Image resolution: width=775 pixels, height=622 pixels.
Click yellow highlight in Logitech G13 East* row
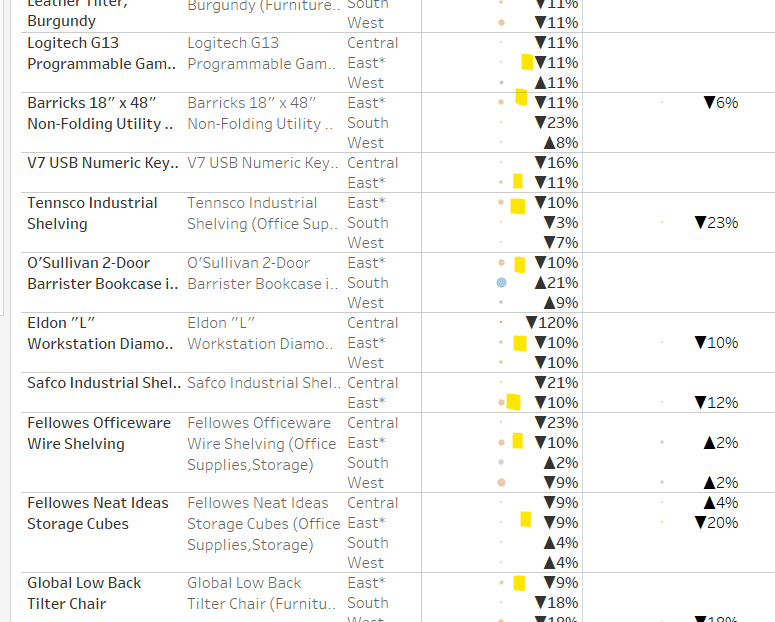pos(527,62)
